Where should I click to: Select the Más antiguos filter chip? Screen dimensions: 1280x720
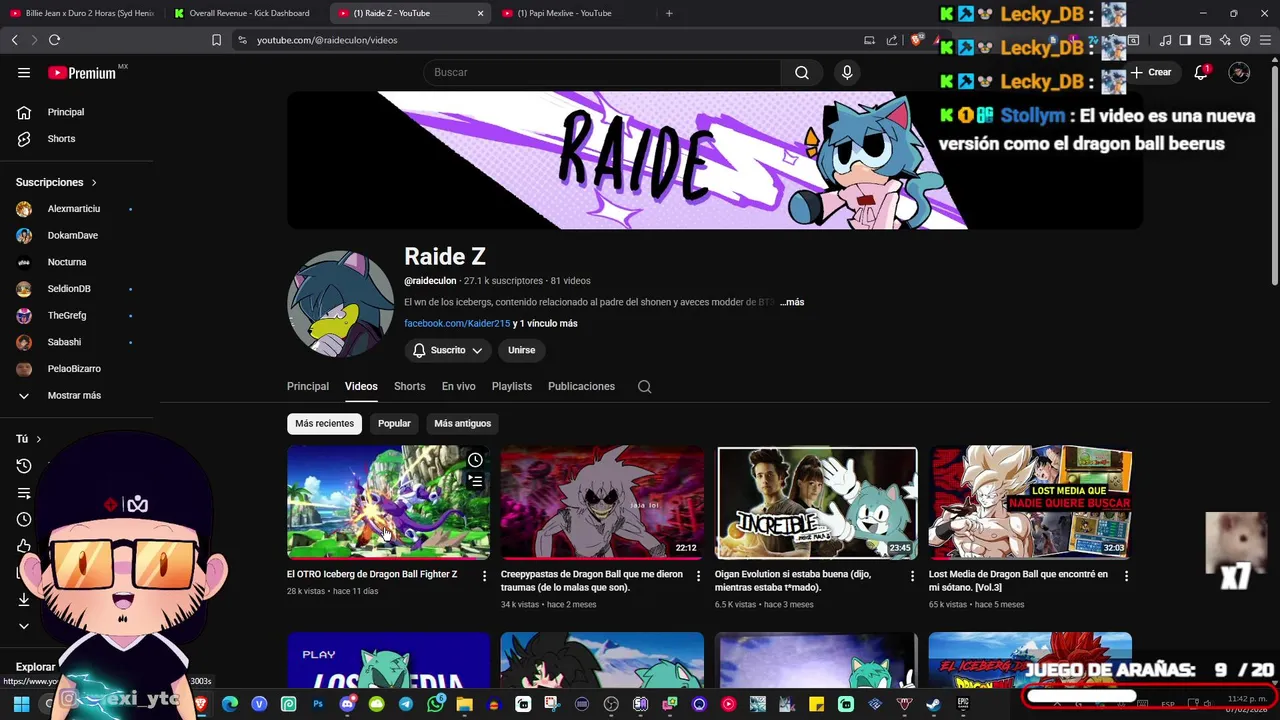pyautogui.click(x=462, y=424)
